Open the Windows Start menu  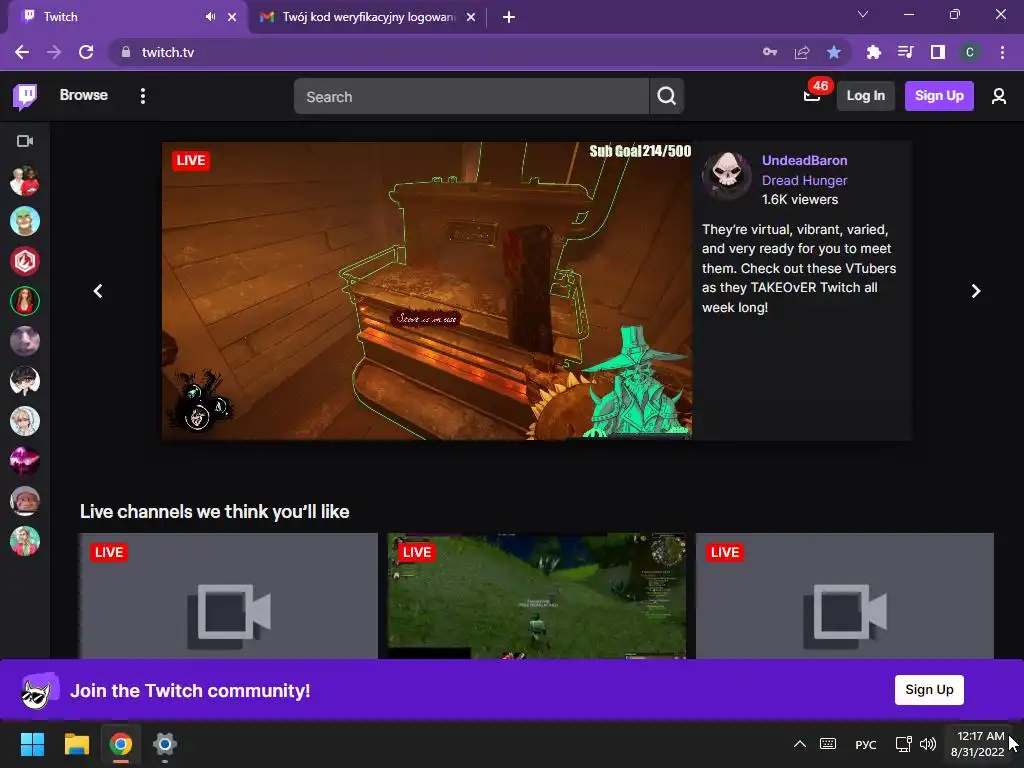(x=32, y=744)
